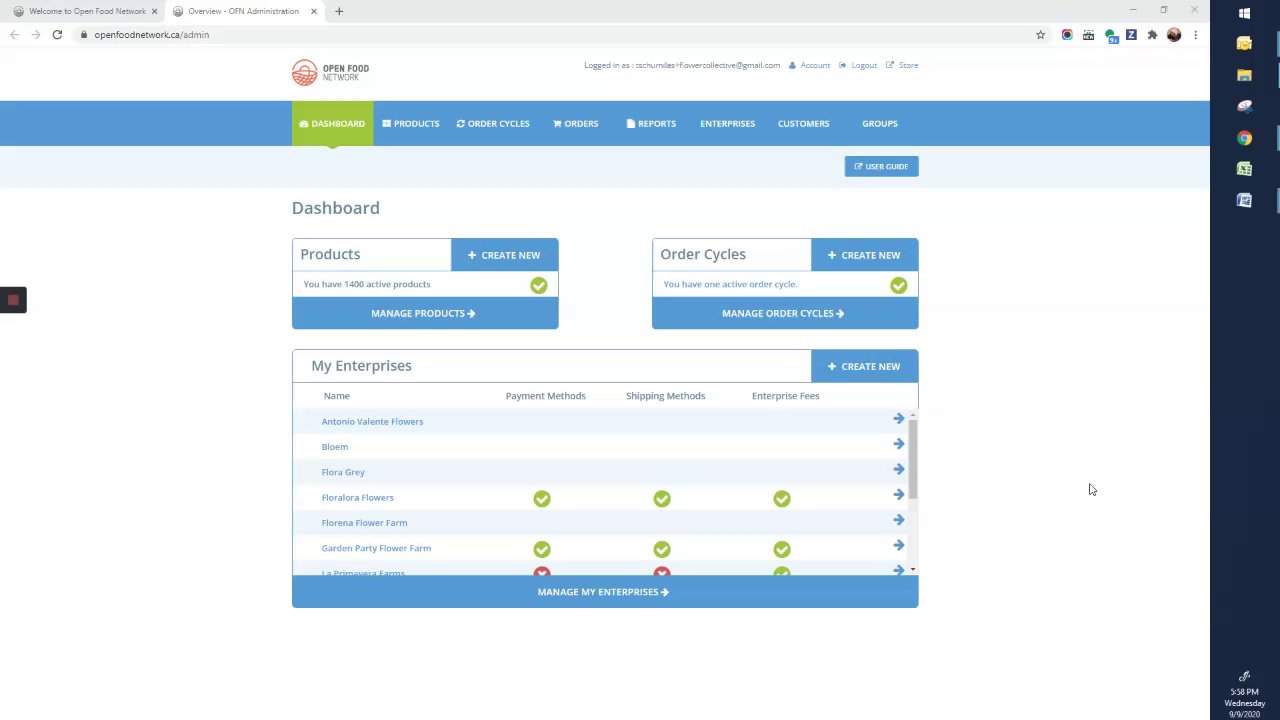Click Garden Party payment methods check icon
The width and height of the screenshot is (1280, 720).
tap(542, 549)
